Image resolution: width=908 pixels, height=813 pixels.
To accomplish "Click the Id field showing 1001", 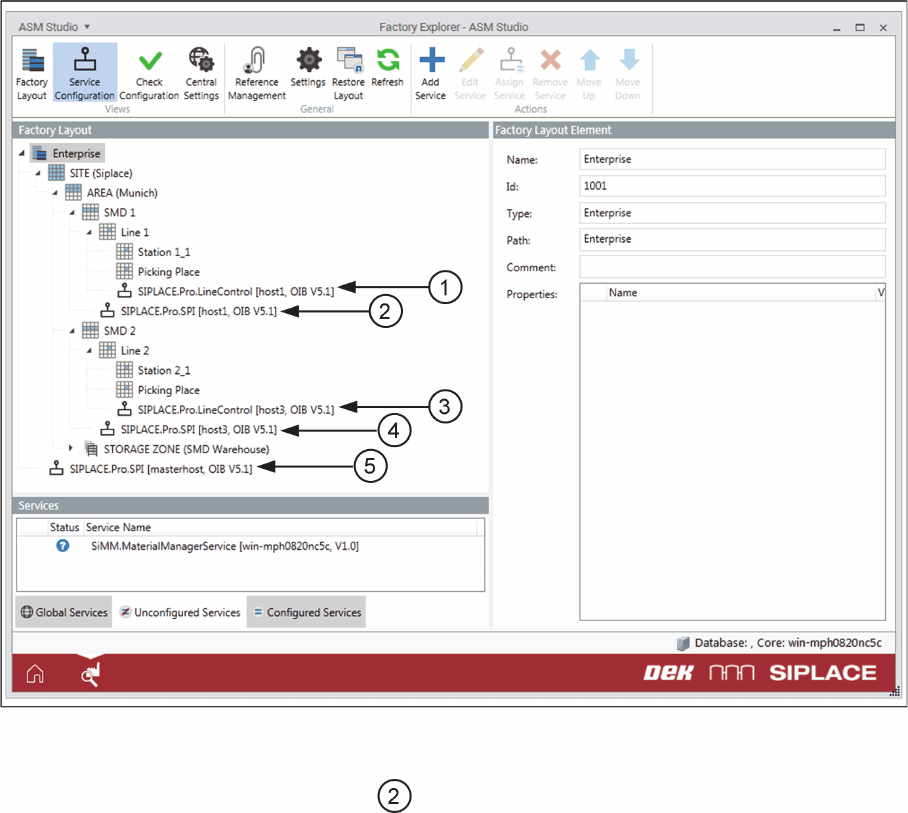I will click(x=732, y=186).
